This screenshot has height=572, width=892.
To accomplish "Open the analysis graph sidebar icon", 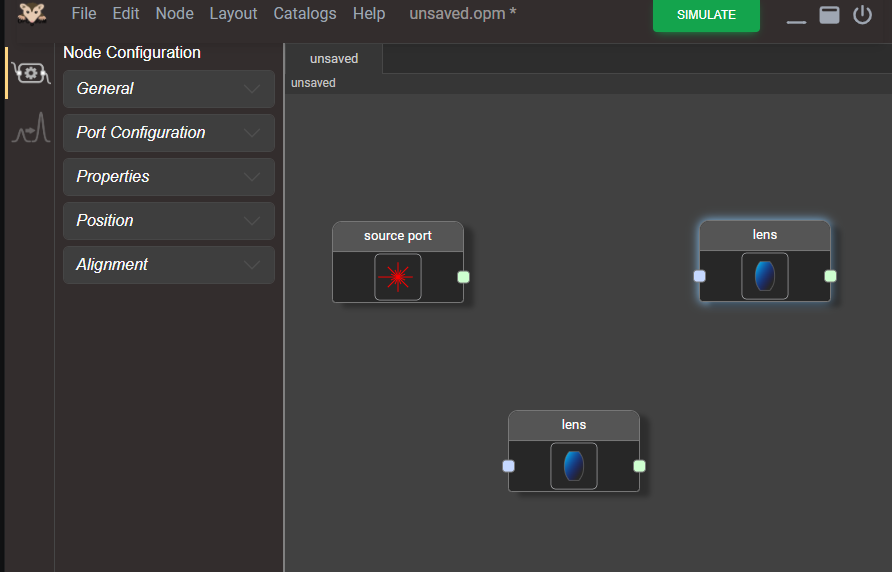I will [31, 127].
